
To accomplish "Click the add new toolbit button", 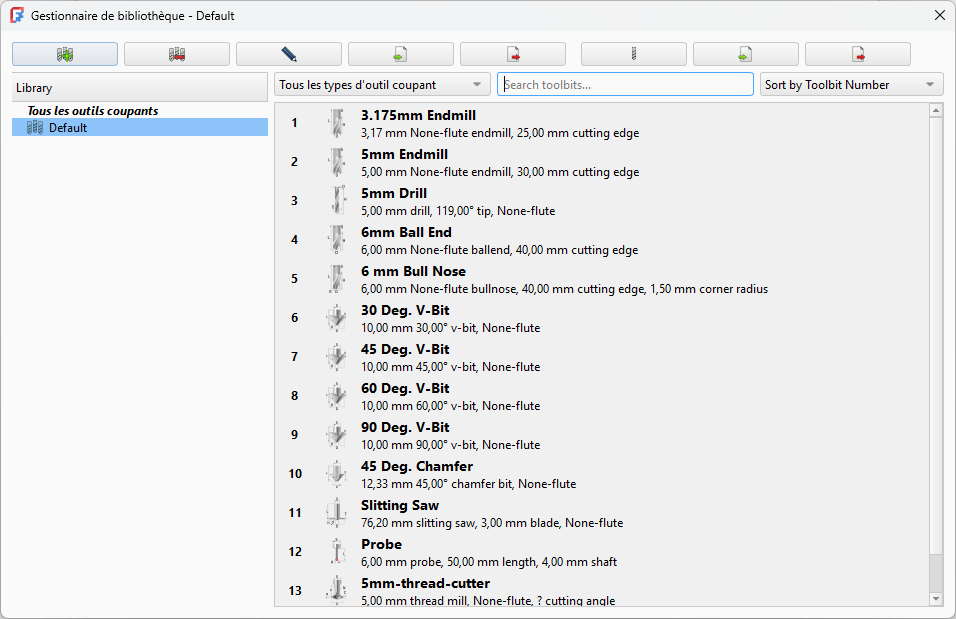I will coord(634,54).
